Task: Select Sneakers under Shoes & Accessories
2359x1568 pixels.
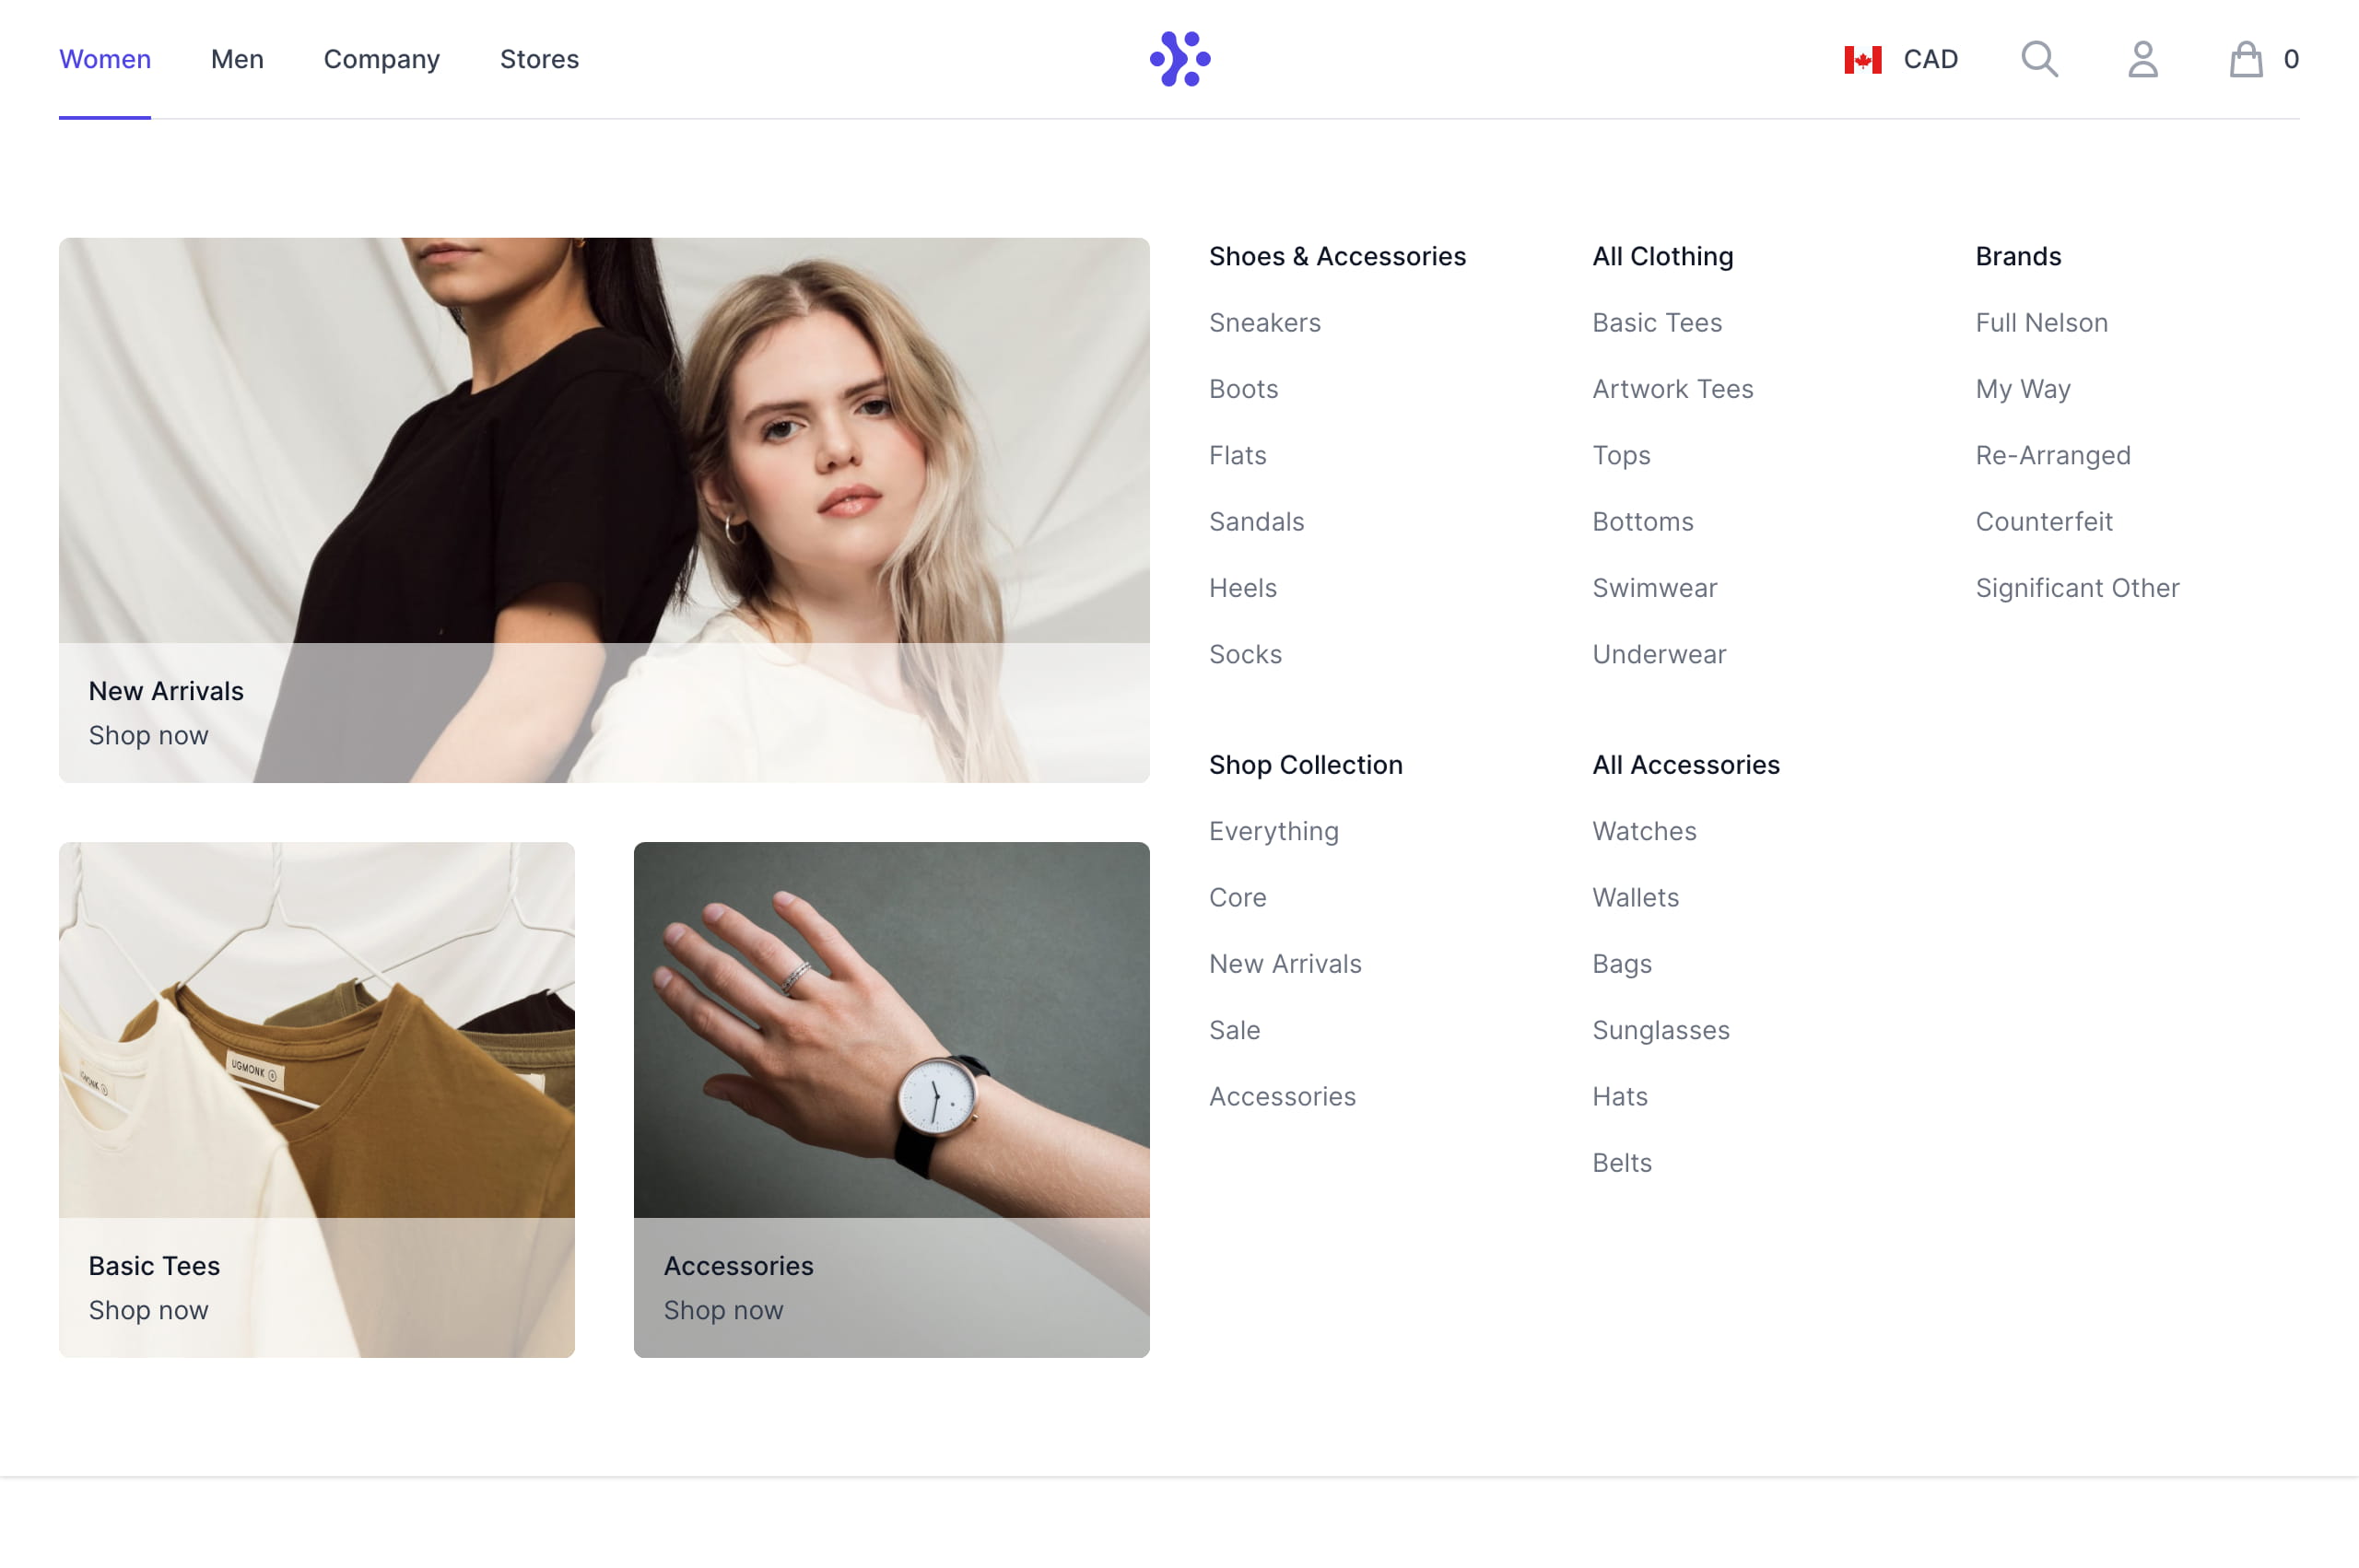Action: [x=1264, y=322]
